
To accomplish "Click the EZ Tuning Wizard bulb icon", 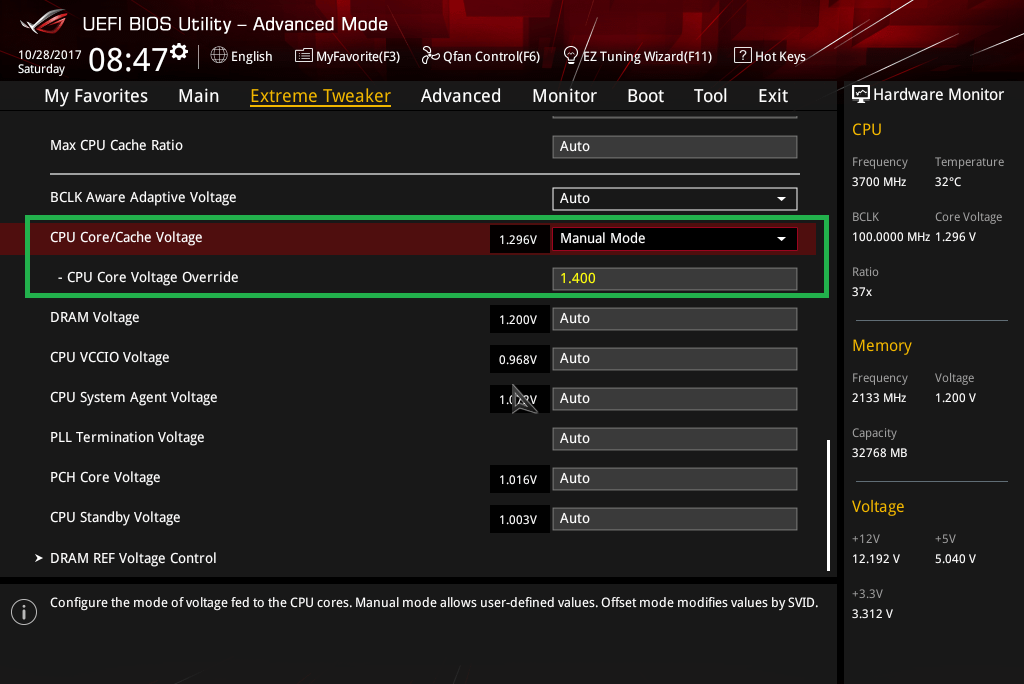I will pos(570,56).
